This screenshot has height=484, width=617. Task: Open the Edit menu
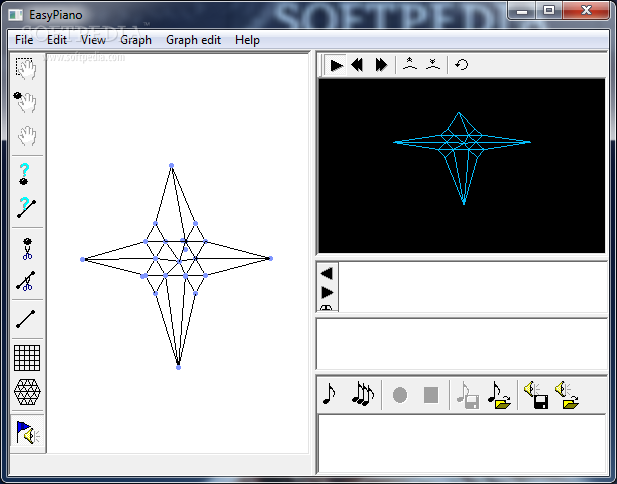coord(57,40)
